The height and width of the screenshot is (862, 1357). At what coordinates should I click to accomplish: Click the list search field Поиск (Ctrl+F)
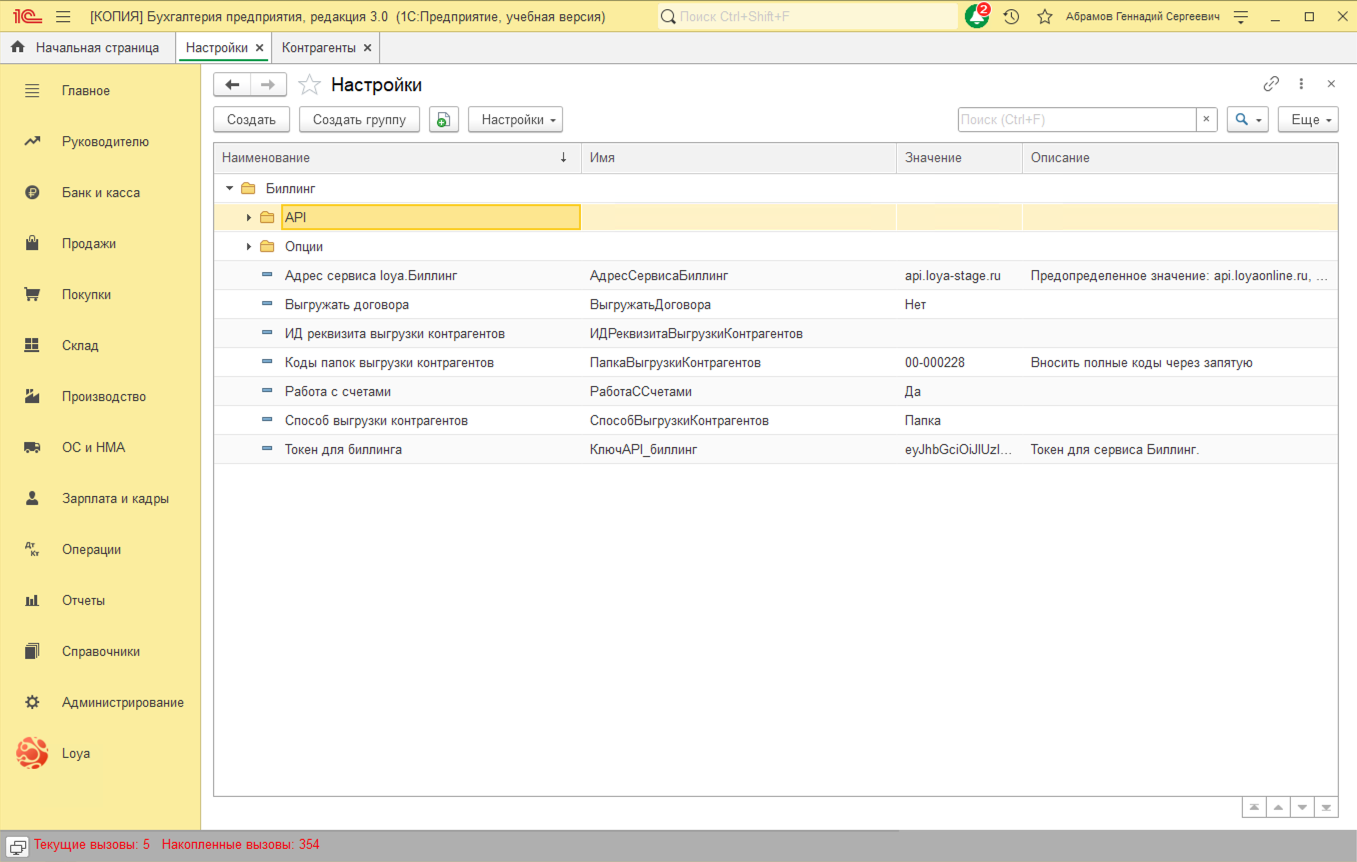pyautogui.click(x=1077, y=119)
